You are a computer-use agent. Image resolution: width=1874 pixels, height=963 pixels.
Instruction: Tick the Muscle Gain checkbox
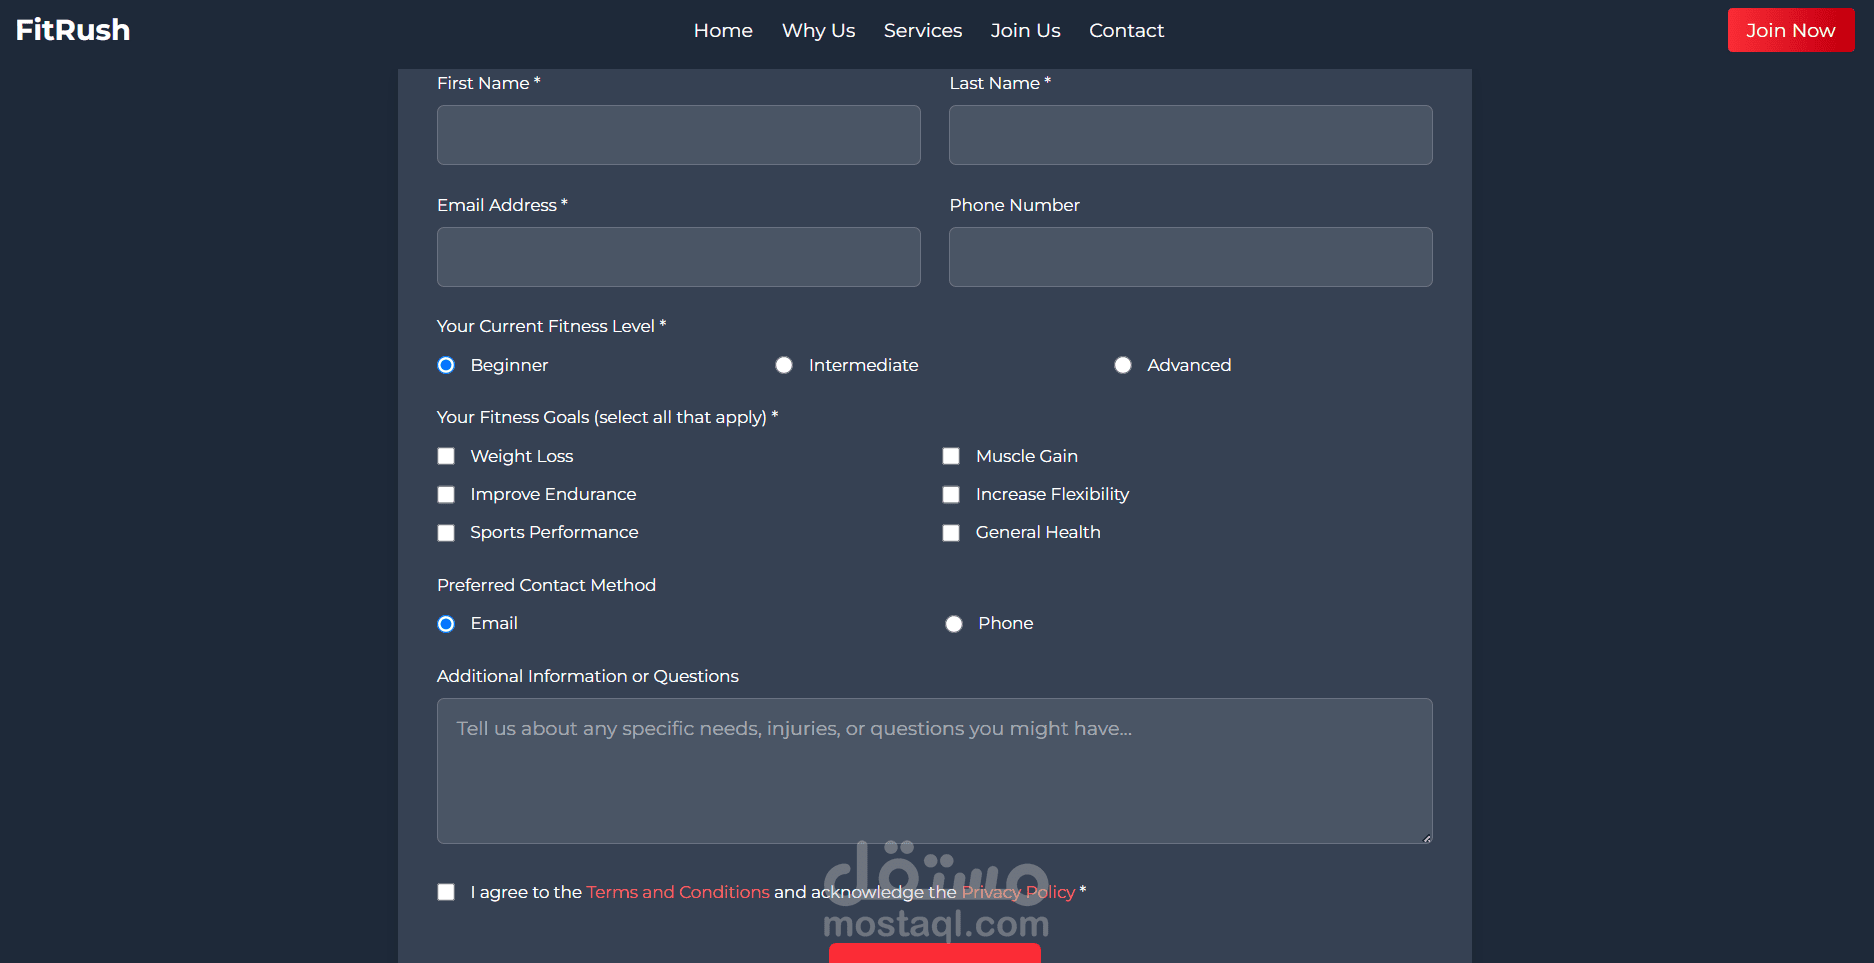[x=951, y=456]
